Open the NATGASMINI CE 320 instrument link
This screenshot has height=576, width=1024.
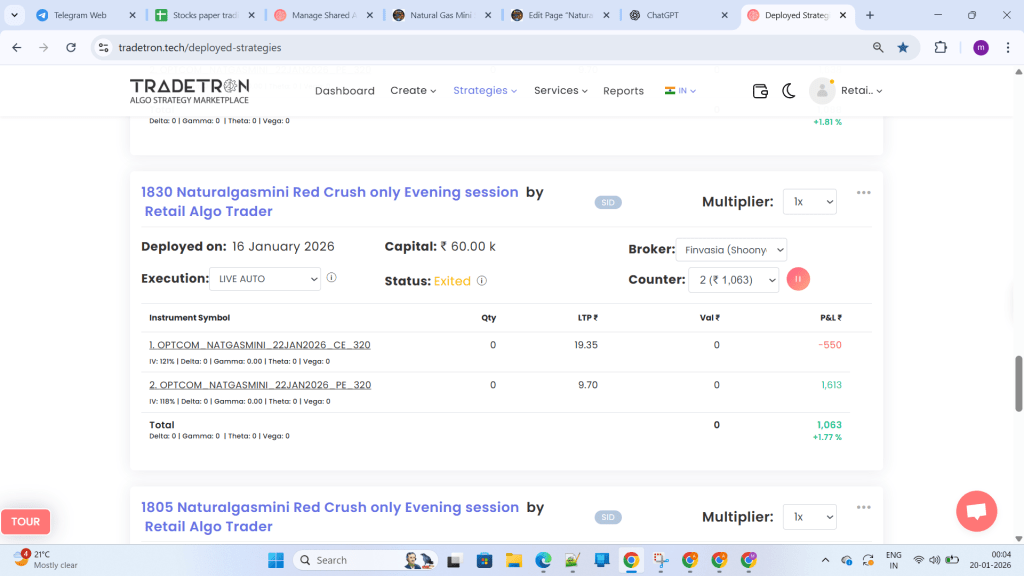tap(260, 345)
